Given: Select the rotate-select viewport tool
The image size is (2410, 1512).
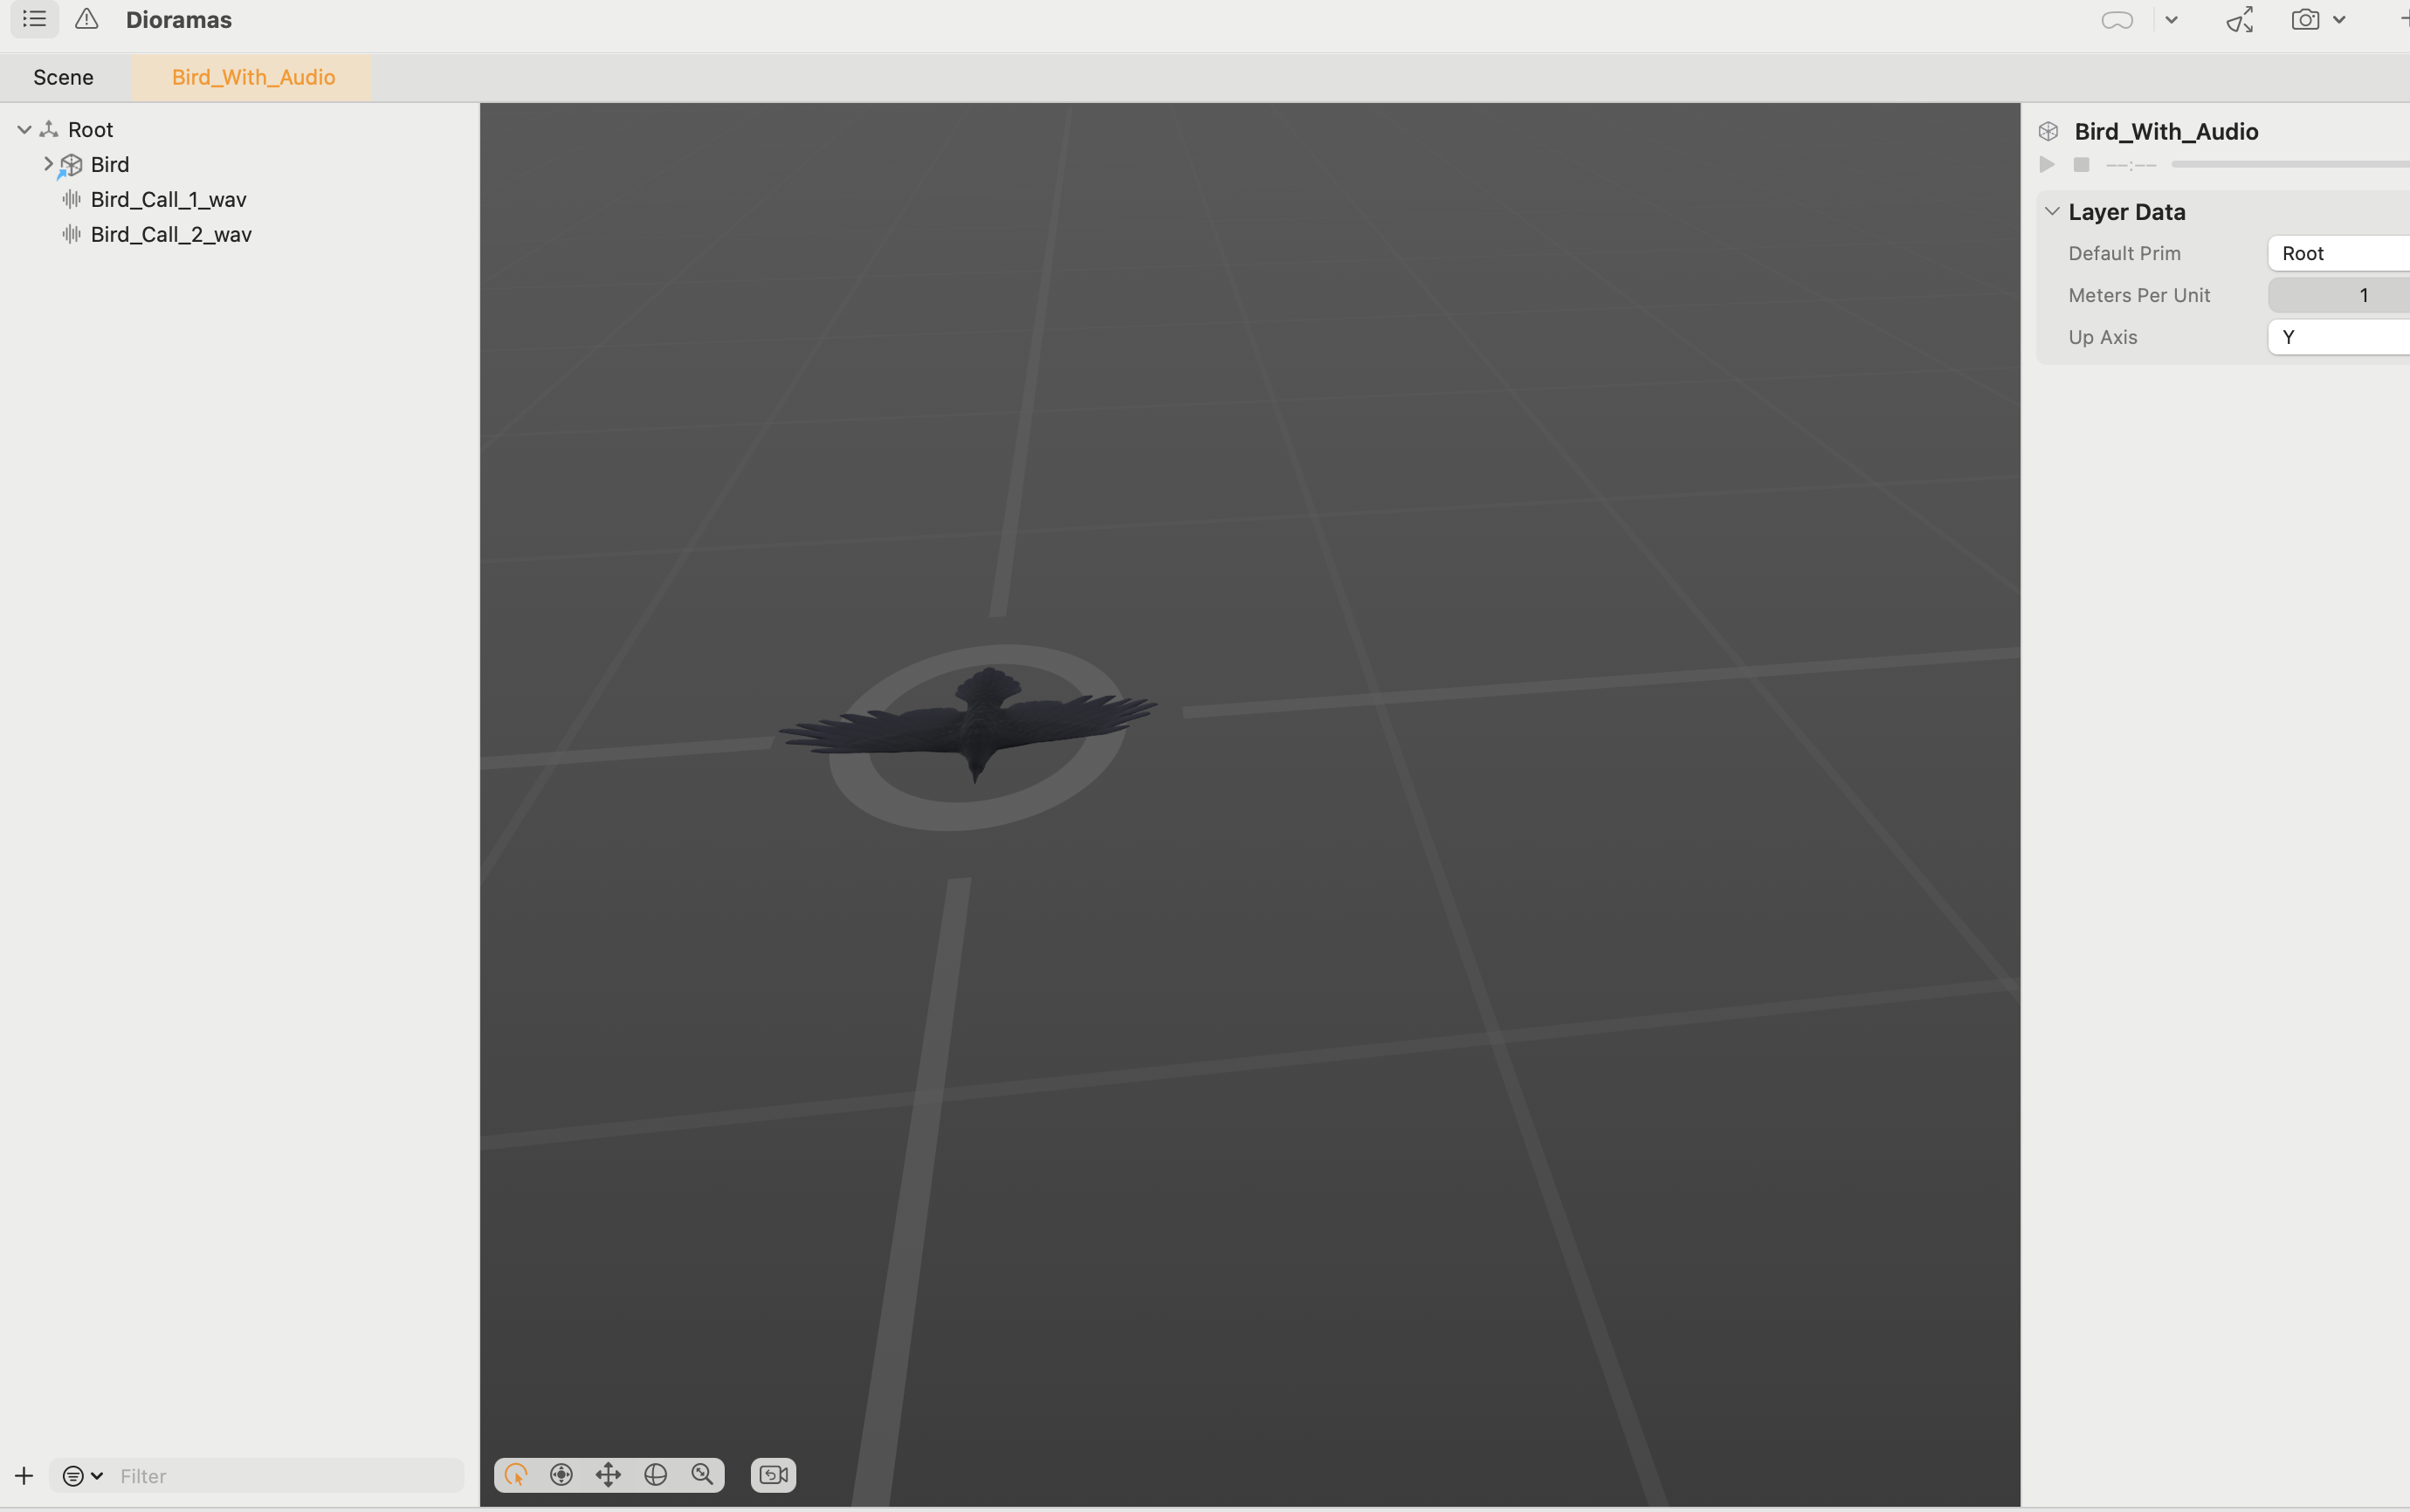Looking at the screenshot, I should click(x=516, y=1475).
